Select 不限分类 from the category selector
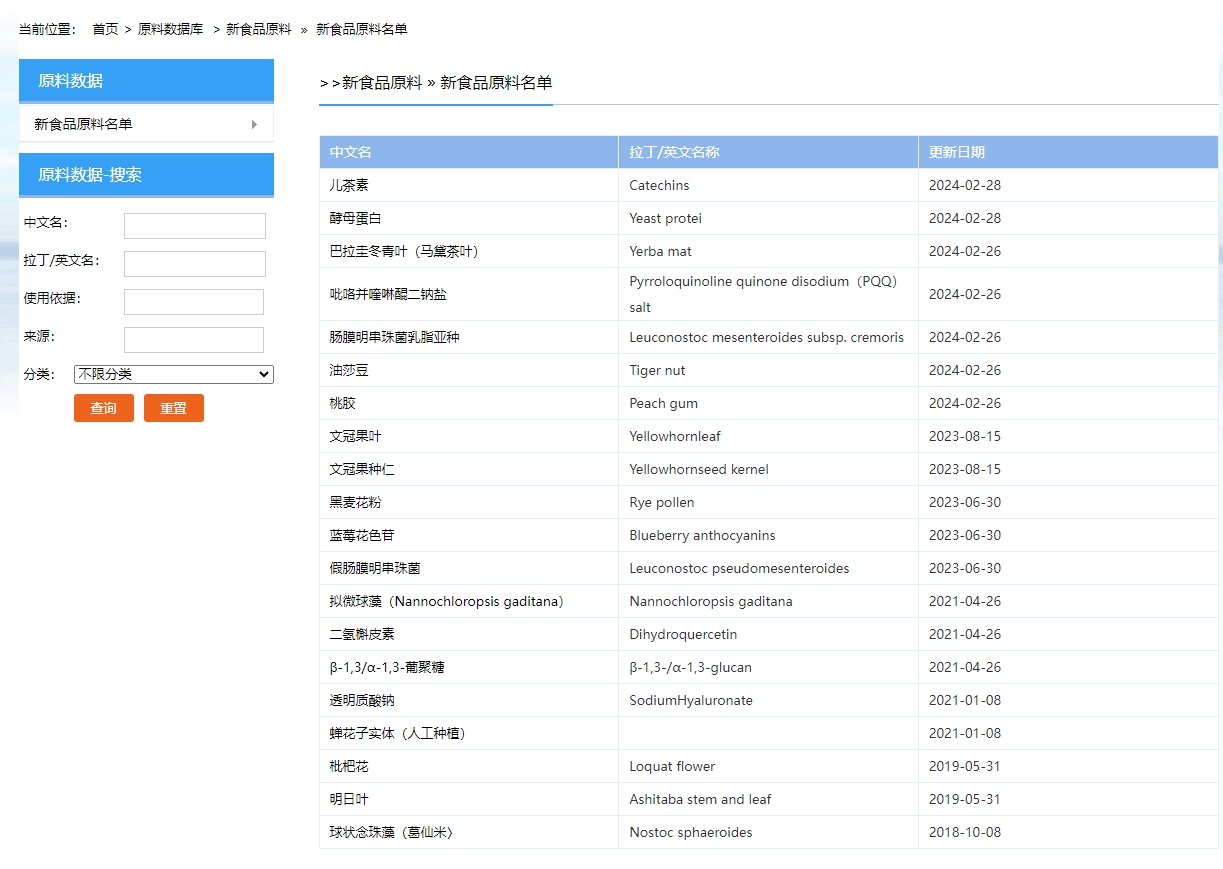Image resolution: width=1223 pixels, height=869 pixels. (172, 373)
